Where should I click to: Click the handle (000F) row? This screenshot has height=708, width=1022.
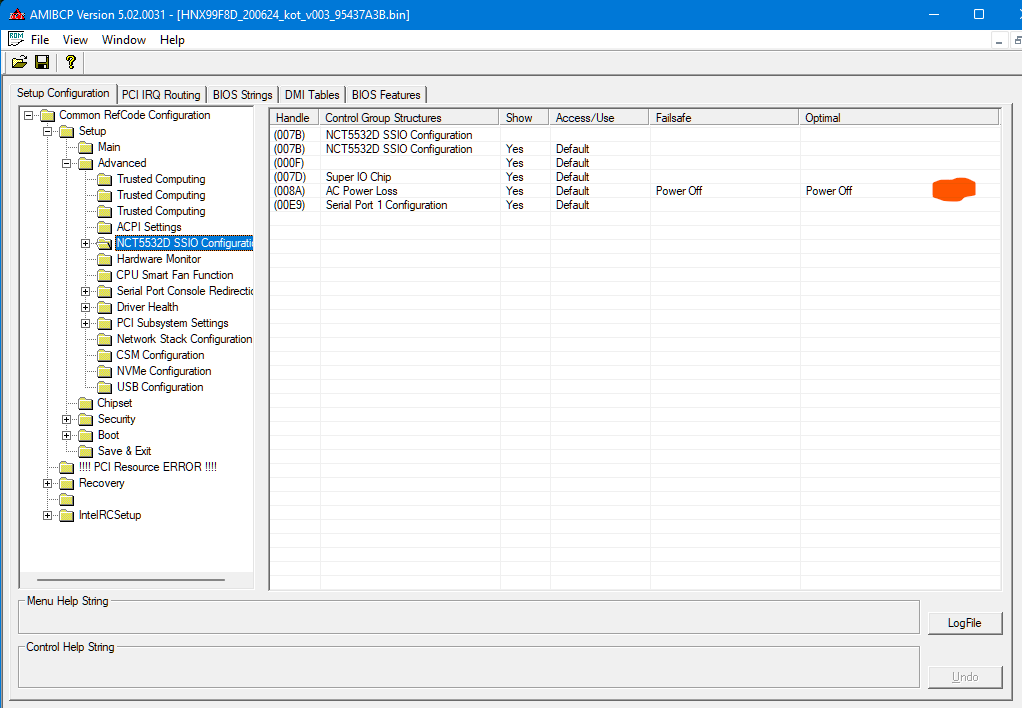point(635,163)
